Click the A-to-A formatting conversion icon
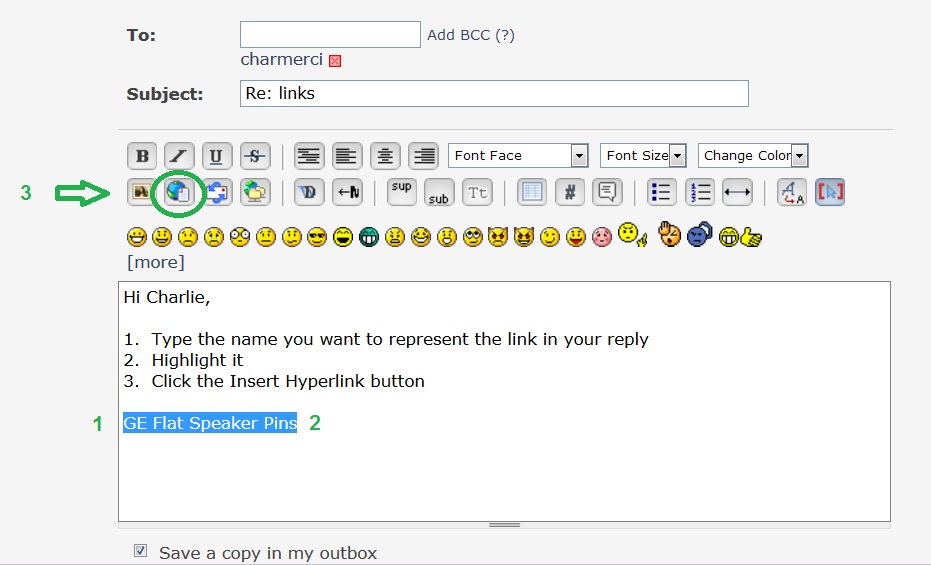Screen dimensions: 931x565 tap(791, 192)
